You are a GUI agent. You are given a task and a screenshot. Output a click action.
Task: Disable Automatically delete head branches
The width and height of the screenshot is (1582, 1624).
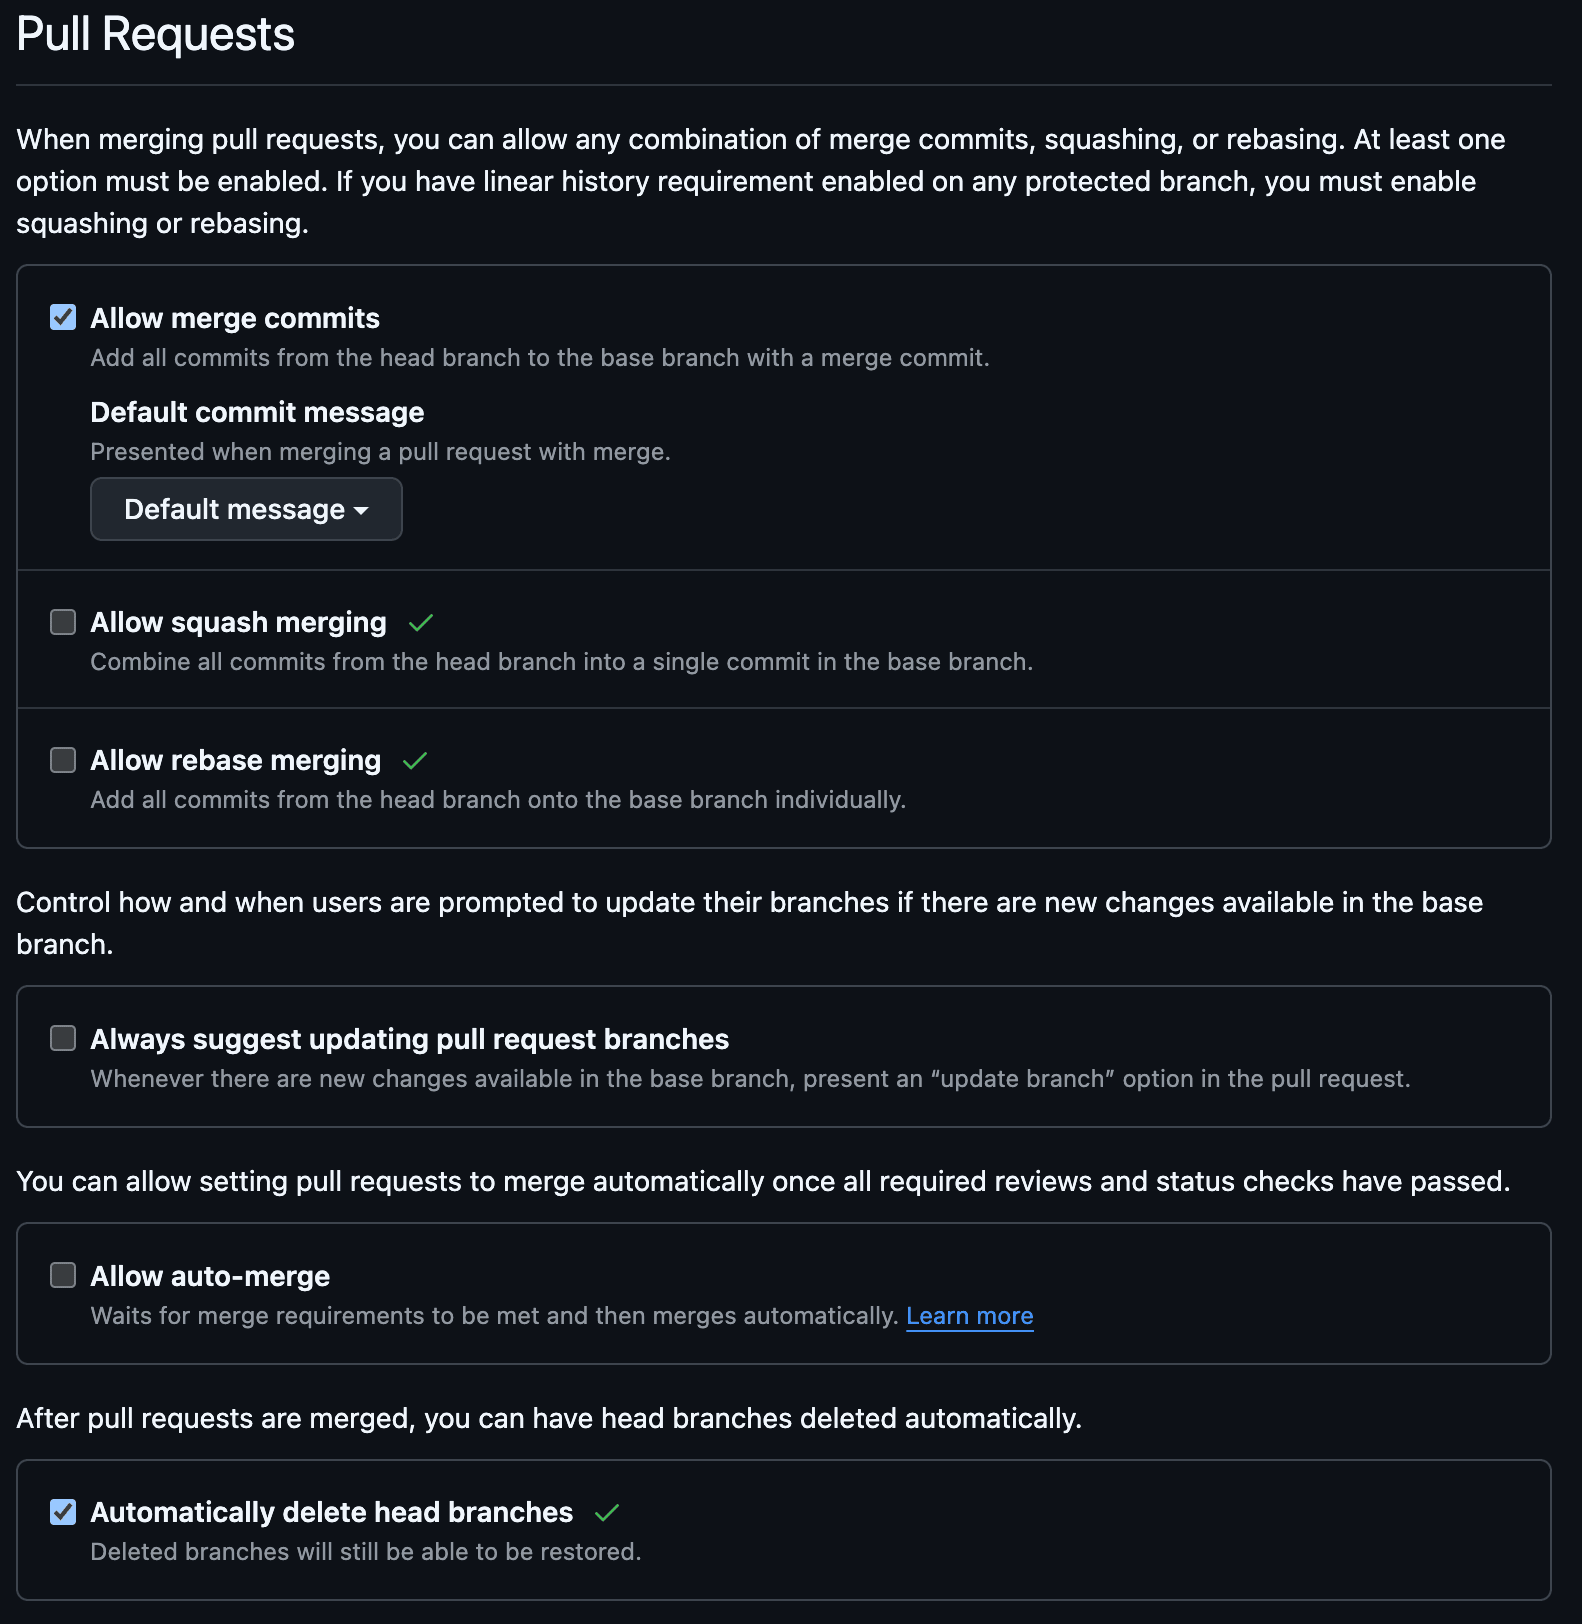pyautogui.click(x=62, y=1512)
